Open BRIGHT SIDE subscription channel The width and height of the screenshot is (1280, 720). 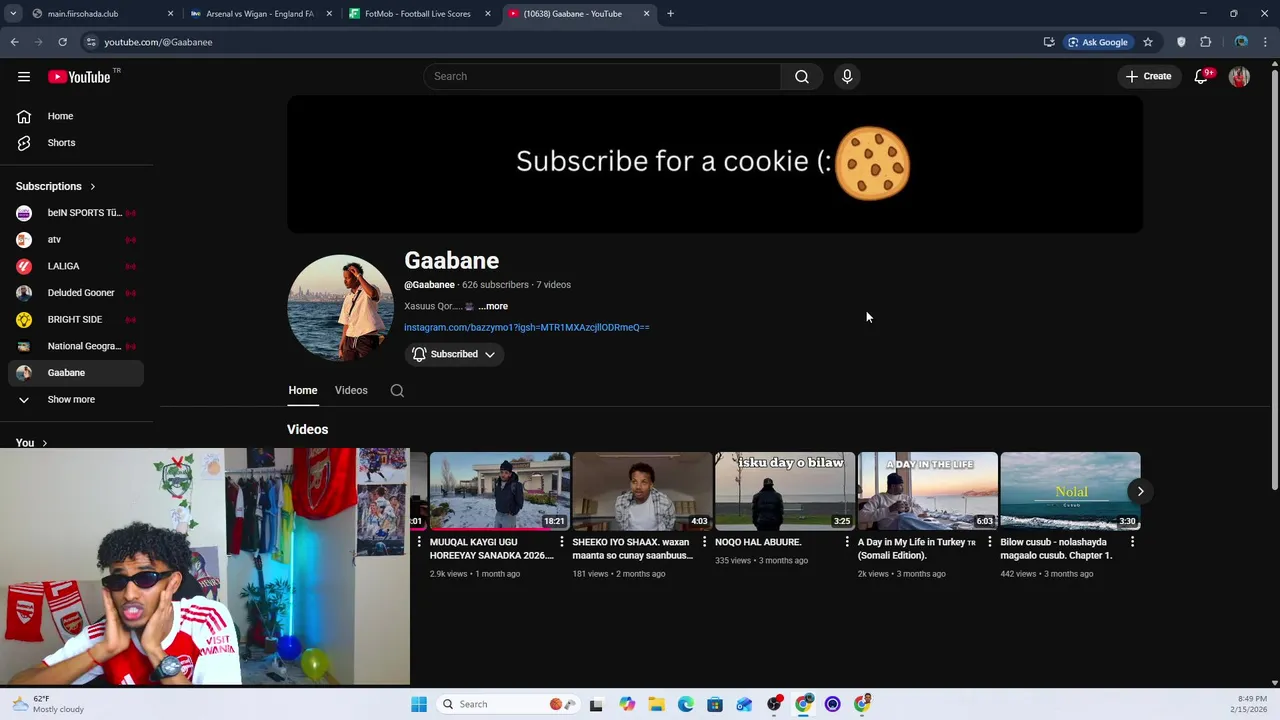tap(76, 320)
